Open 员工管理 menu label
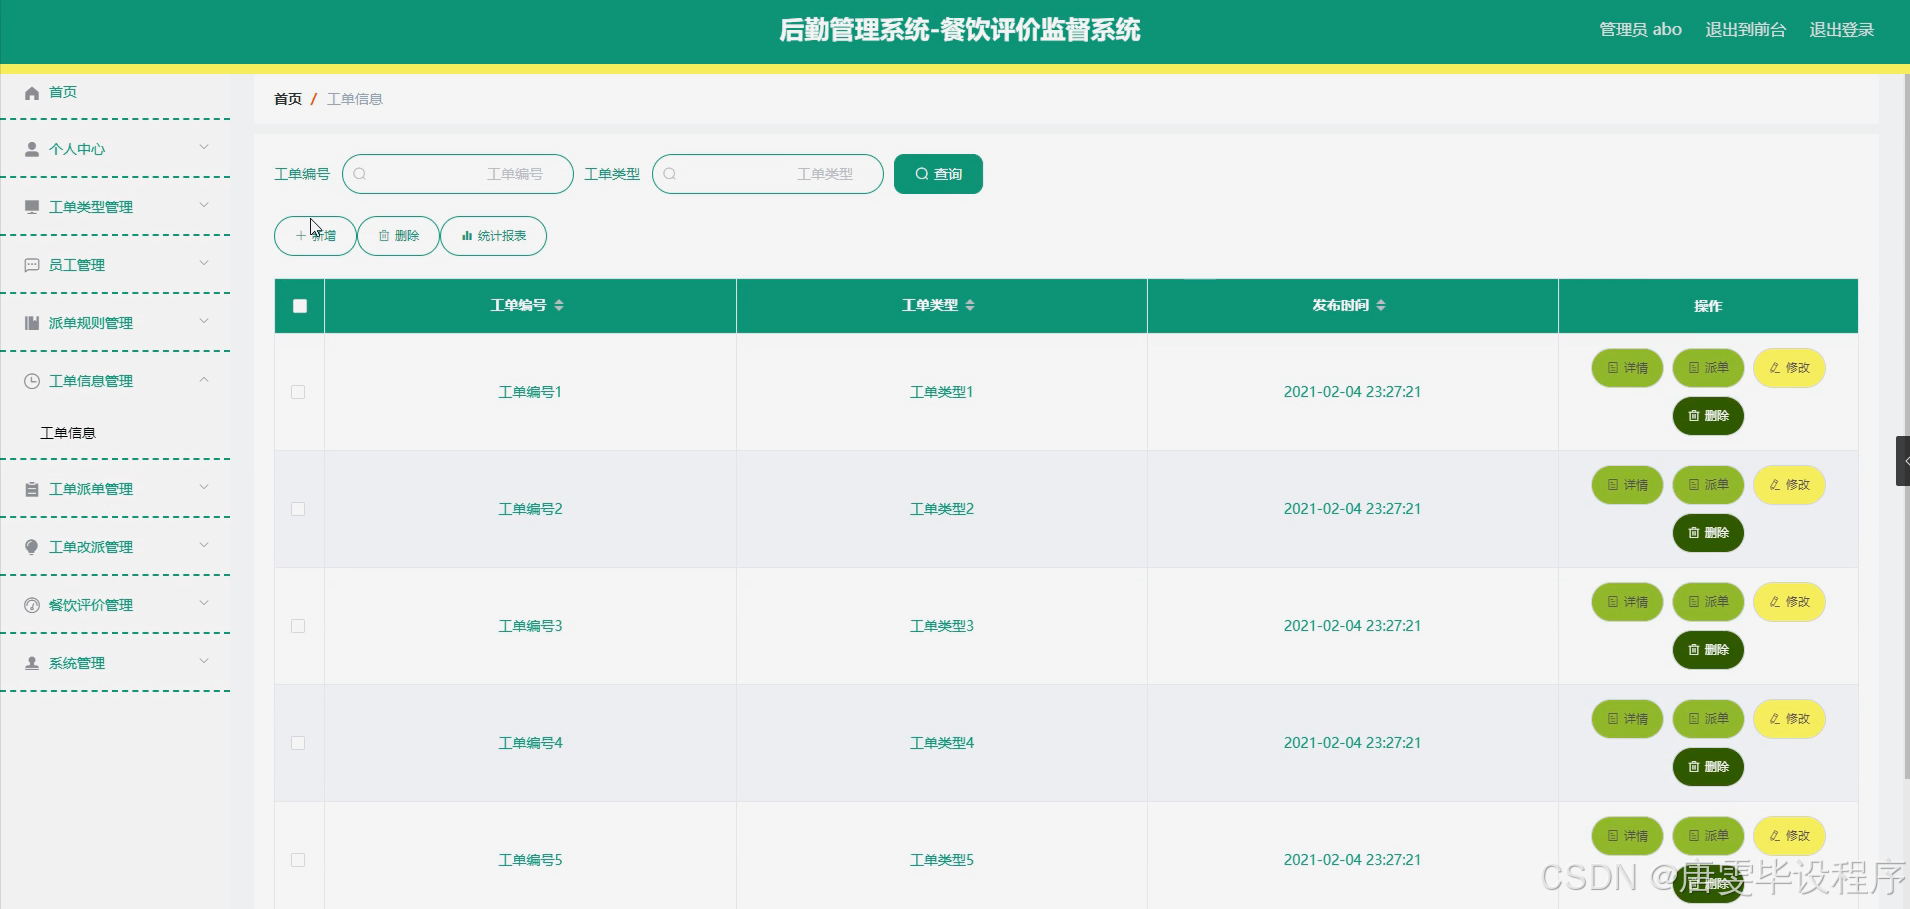Image resolution: width=1910 pixels, height=909 pixels. (77, 265)
